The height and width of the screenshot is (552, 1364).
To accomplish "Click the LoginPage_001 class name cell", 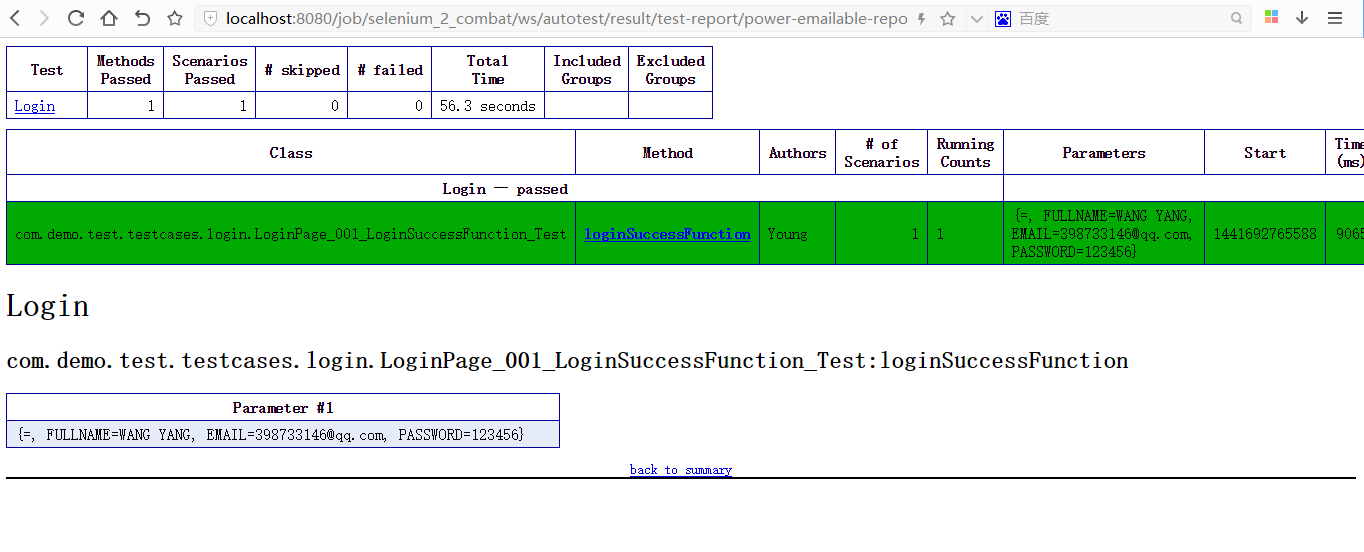I will coord(291,234).
